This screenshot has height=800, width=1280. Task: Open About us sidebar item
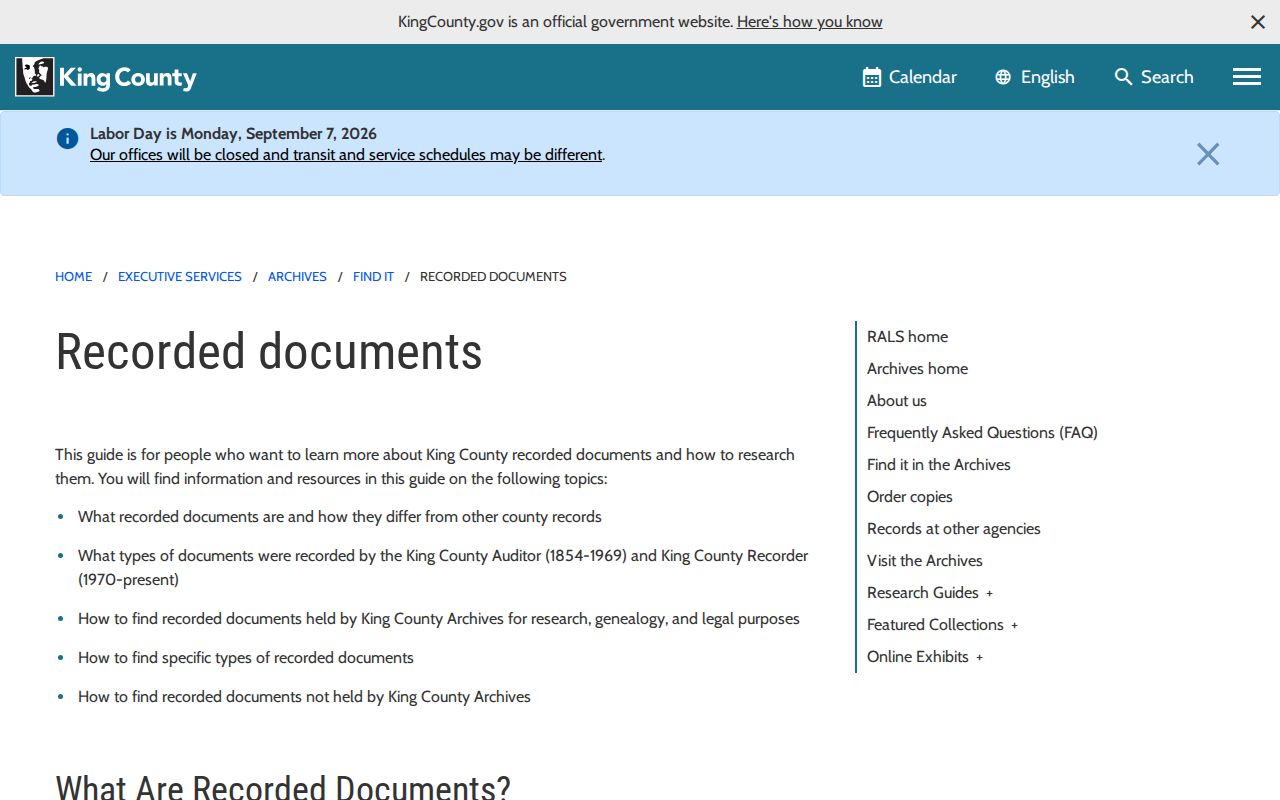(897, 401)
